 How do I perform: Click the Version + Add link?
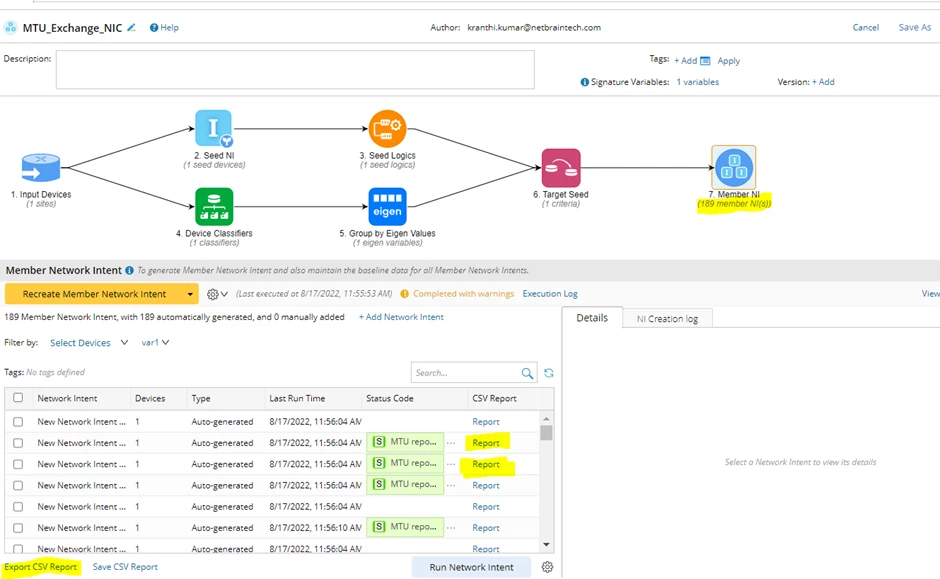point(823,82)
